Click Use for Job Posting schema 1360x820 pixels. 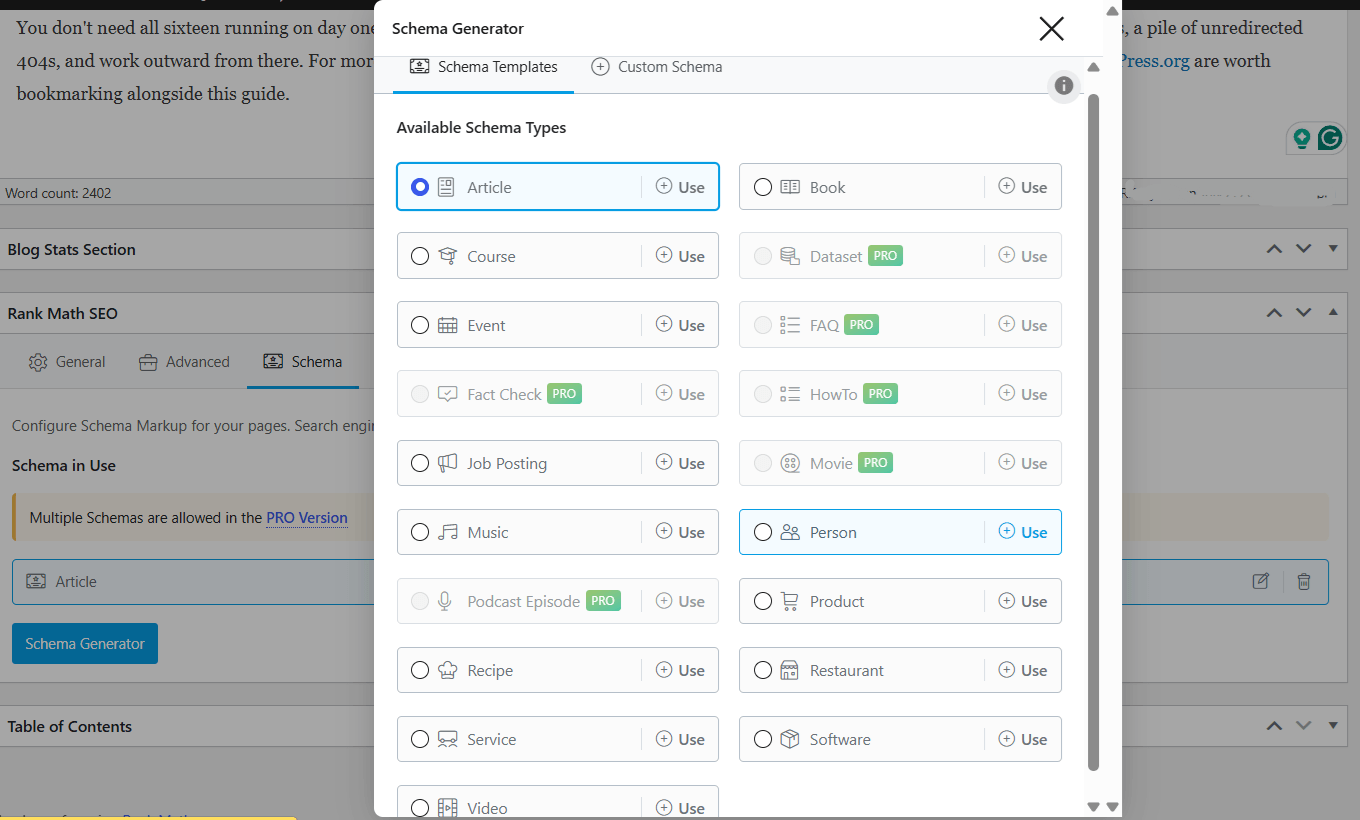[680, 463]
